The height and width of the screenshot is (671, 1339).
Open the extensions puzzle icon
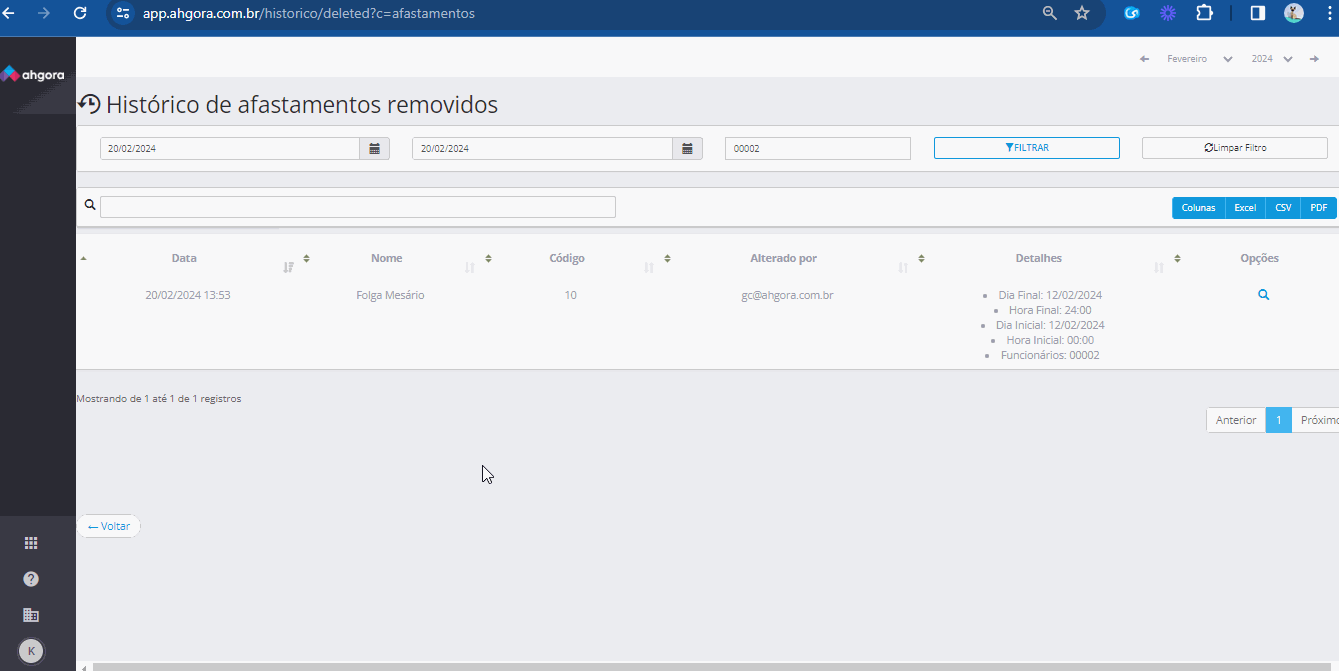tap(1205, 13)
